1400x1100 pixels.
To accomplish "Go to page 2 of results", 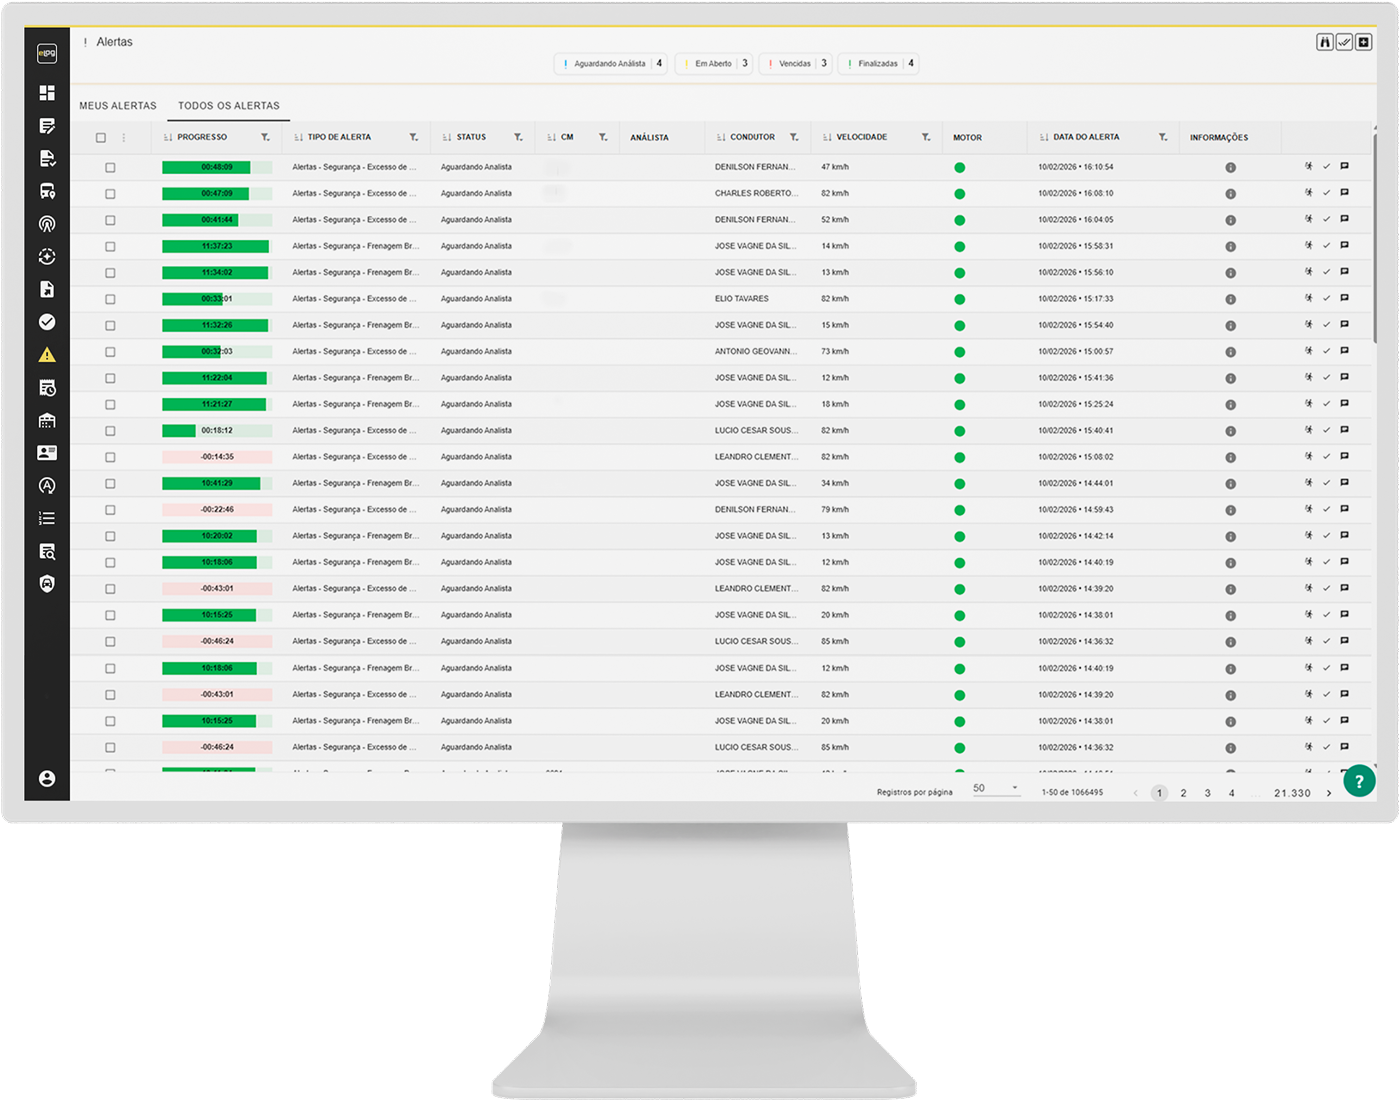I will coord(1183,793).
